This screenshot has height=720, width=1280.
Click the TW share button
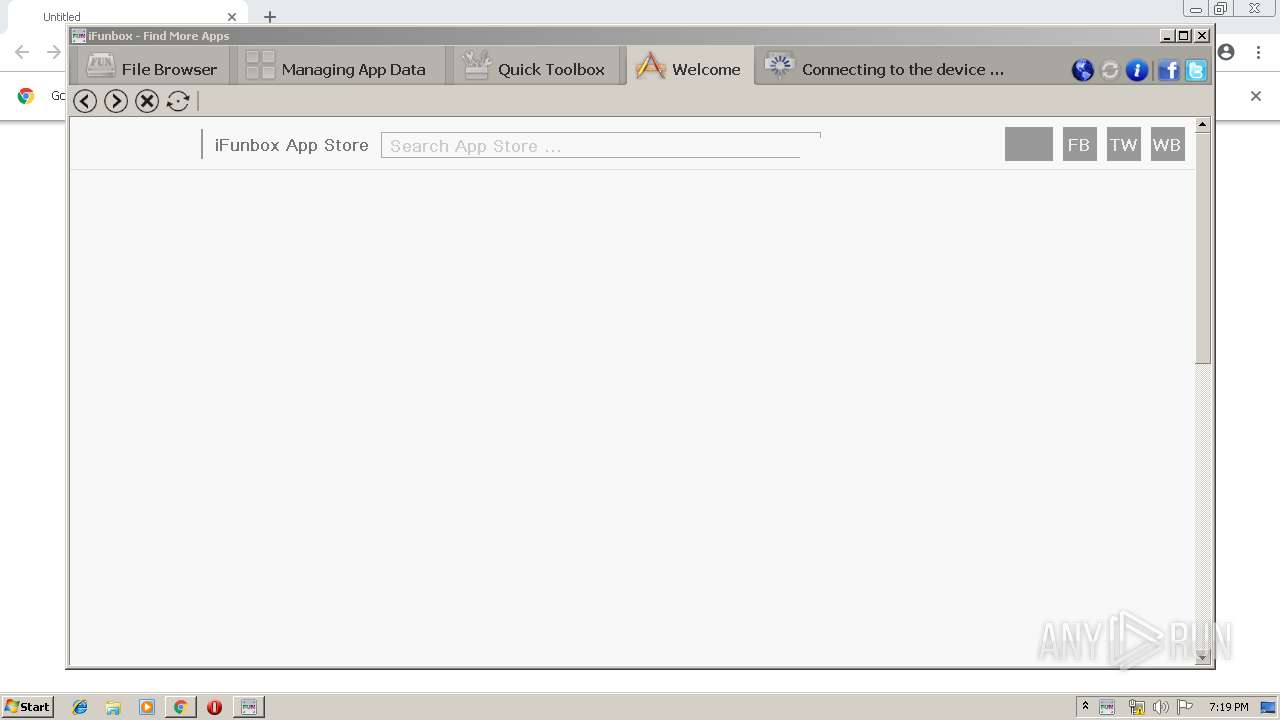(1123, 144)
